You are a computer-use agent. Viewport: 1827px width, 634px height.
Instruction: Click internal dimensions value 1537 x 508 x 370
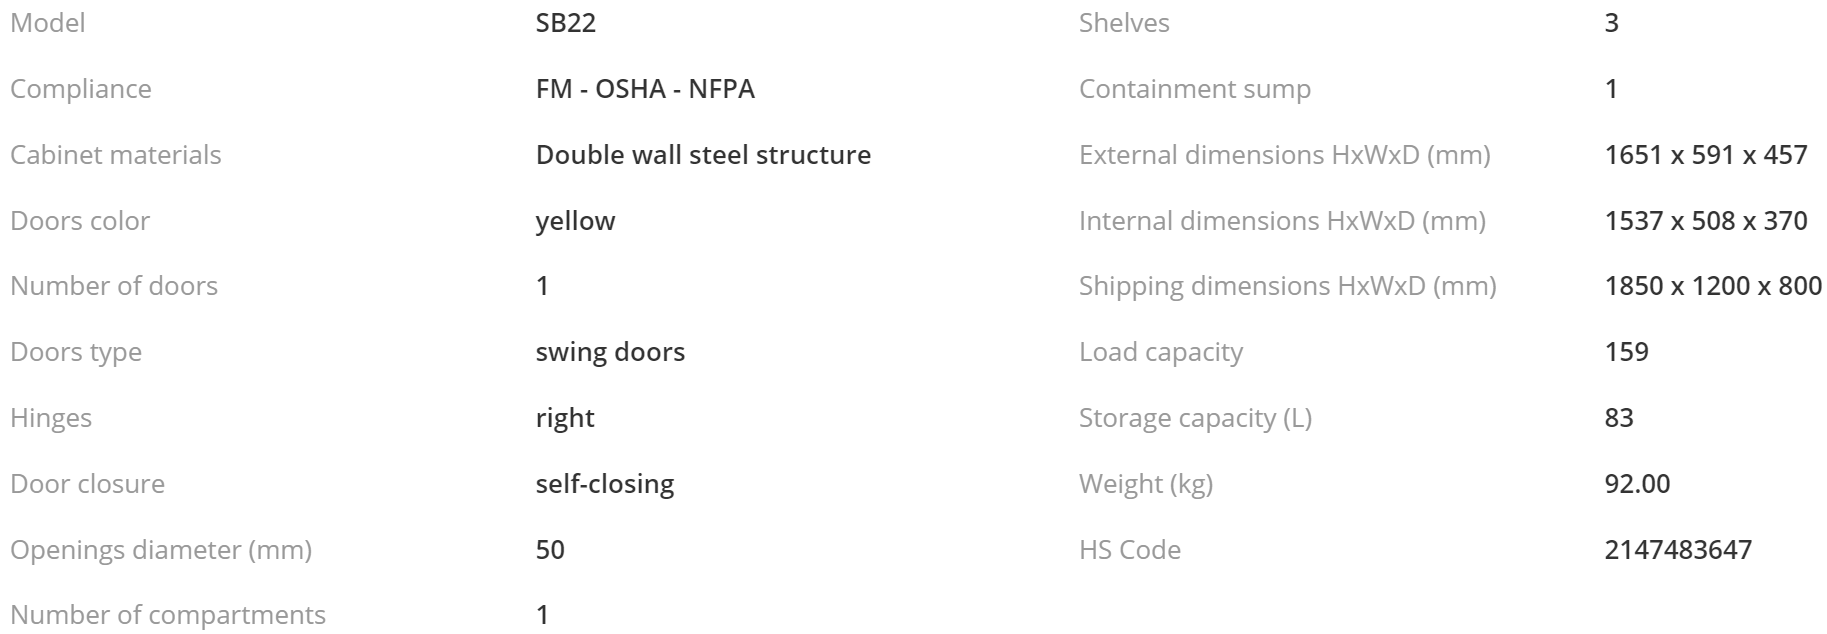pos(1706,221)
